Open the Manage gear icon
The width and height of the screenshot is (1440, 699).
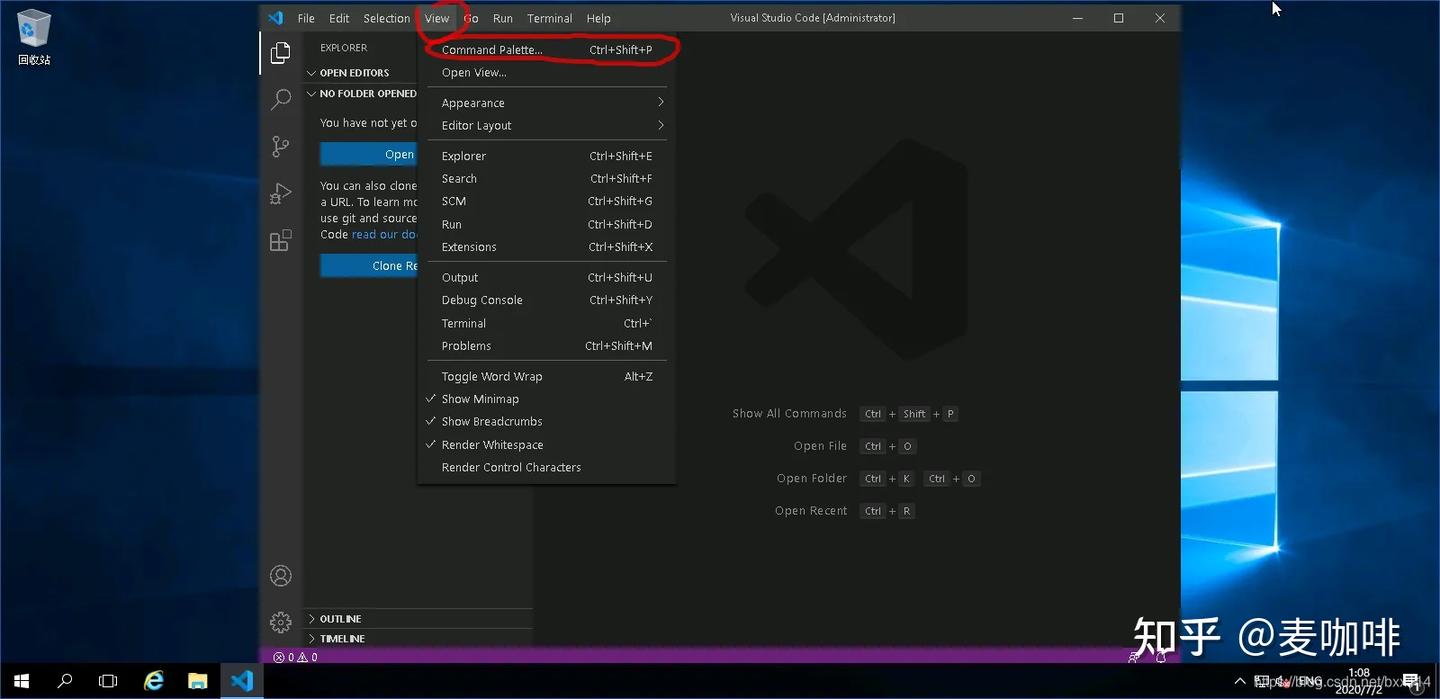pyautogui.click(x=281, y=622)
